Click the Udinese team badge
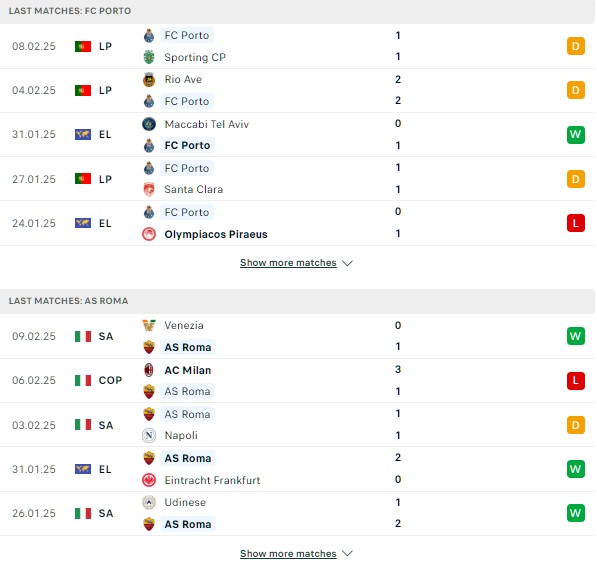Viewport: 597px width, 570px height. pyautogui.click(x=149, y=502)
